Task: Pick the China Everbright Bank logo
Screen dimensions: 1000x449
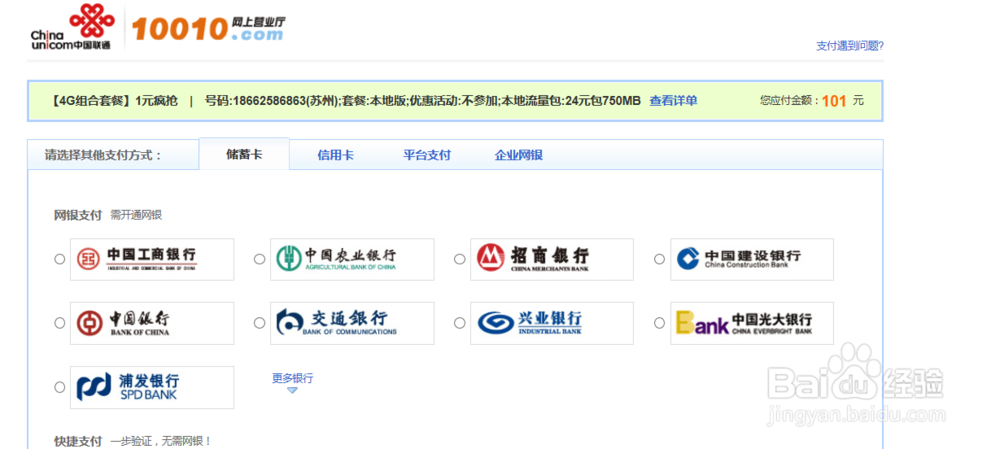Action: [752, 323]
